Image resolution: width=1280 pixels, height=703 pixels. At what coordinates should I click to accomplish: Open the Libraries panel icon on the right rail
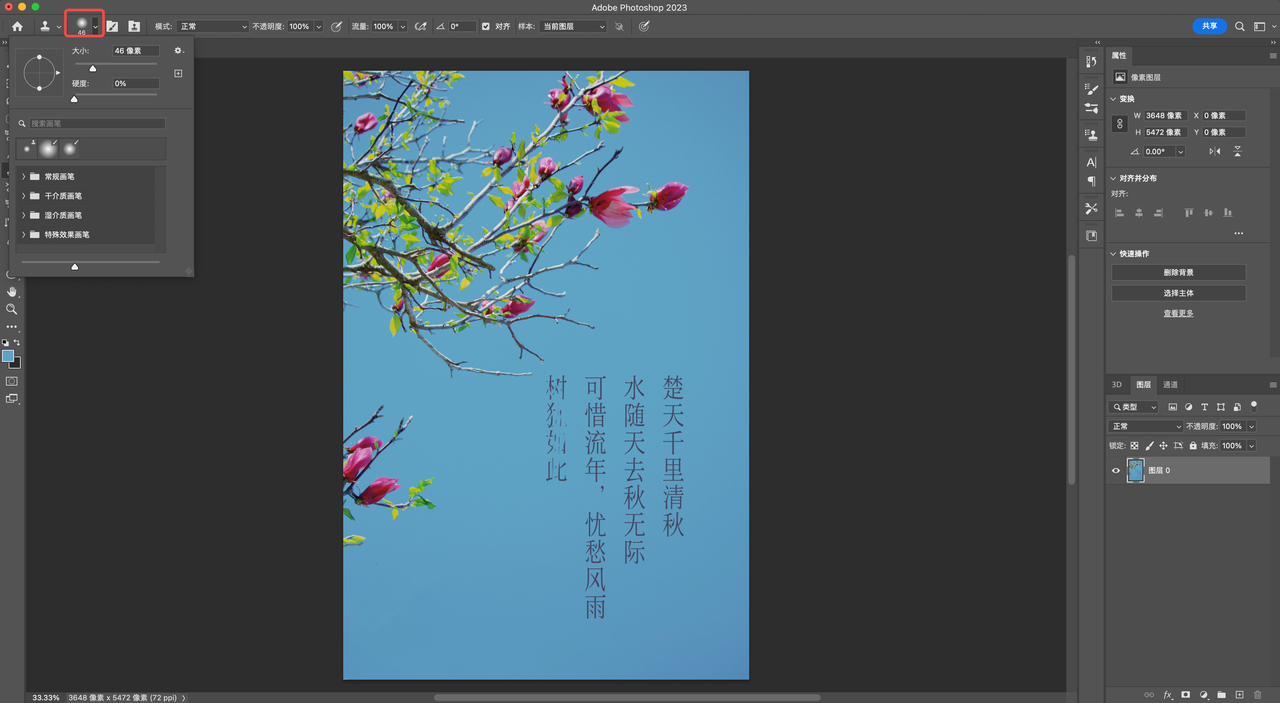1091,235
